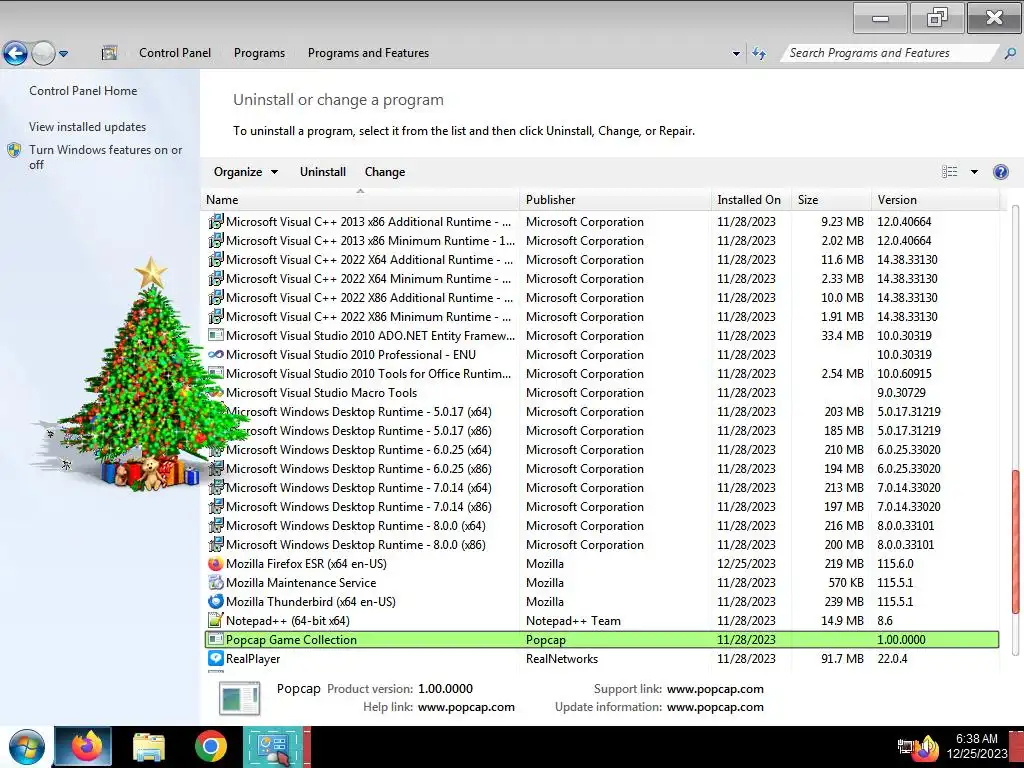This screenshot has height=768, width=1024.
Task: Click the network tray icon
Action: (x=905, y=746)
